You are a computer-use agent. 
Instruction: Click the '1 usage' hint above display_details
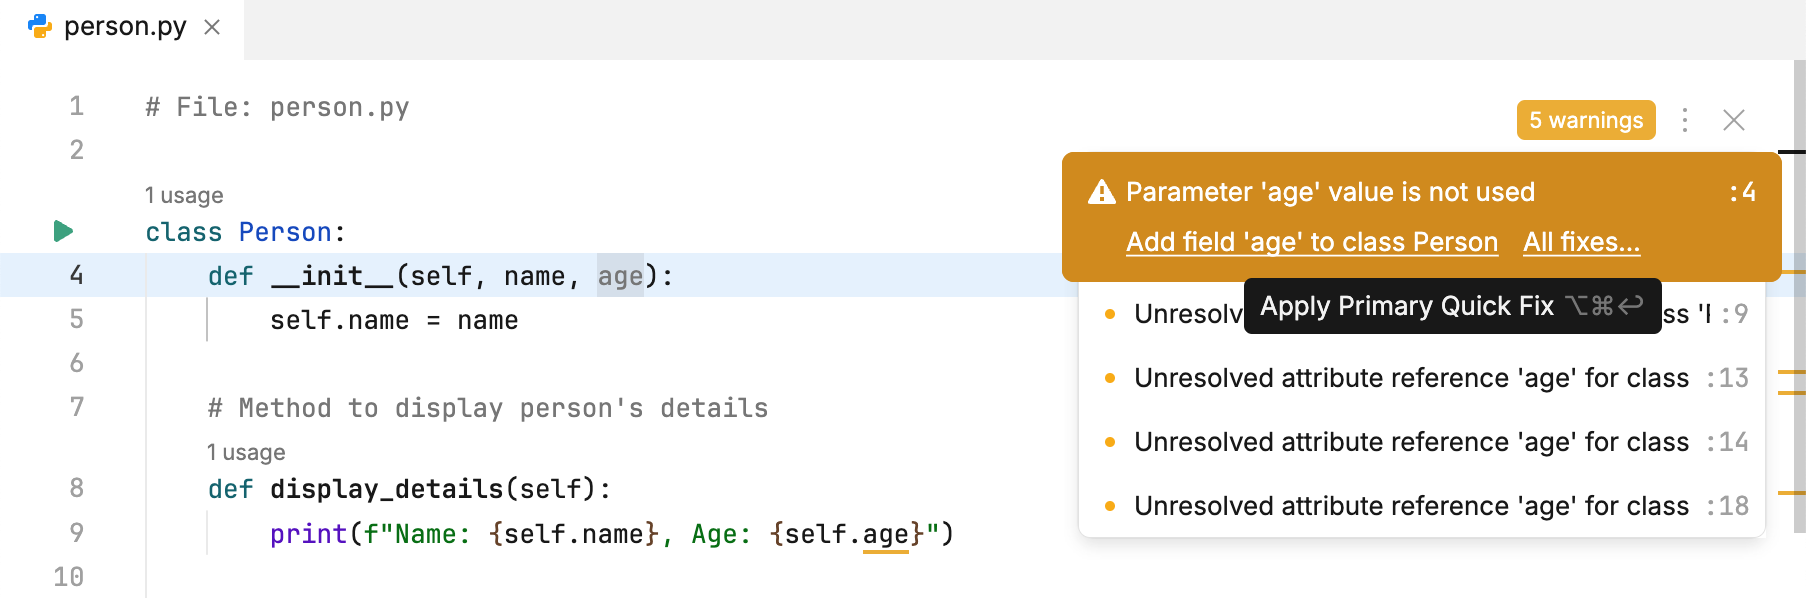point(246,452)
